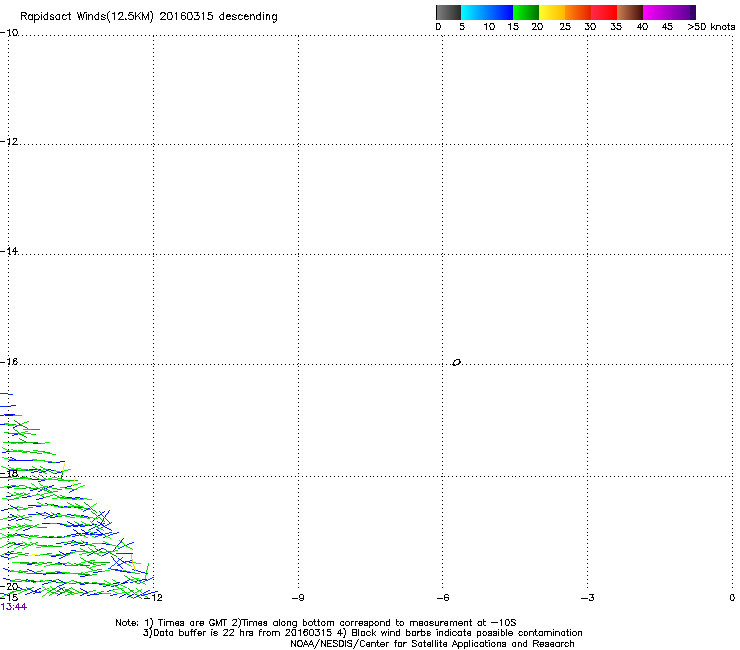Click the 'Times are GMT' note line
740x650 pixels.
tap(316, 623)
